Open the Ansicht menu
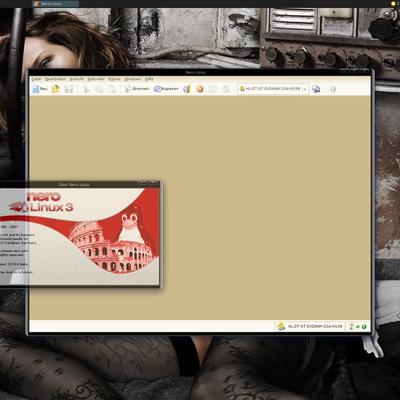This screenshot has width=400, height=400. point(77,79)
